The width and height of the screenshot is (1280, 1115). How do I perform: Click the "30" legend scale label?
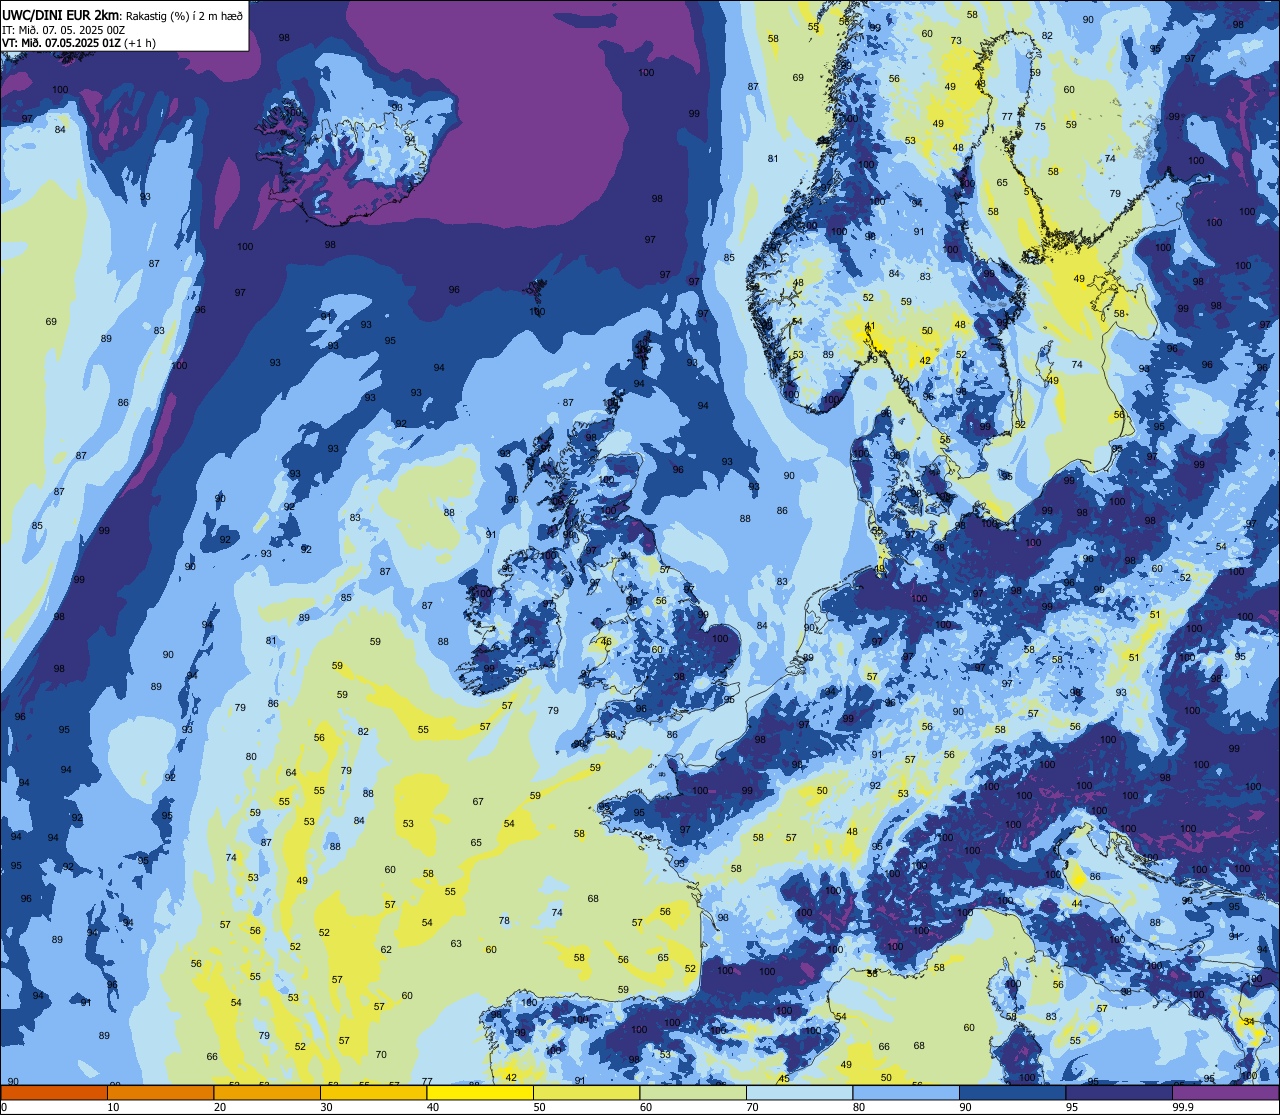tap(326, 1107)
